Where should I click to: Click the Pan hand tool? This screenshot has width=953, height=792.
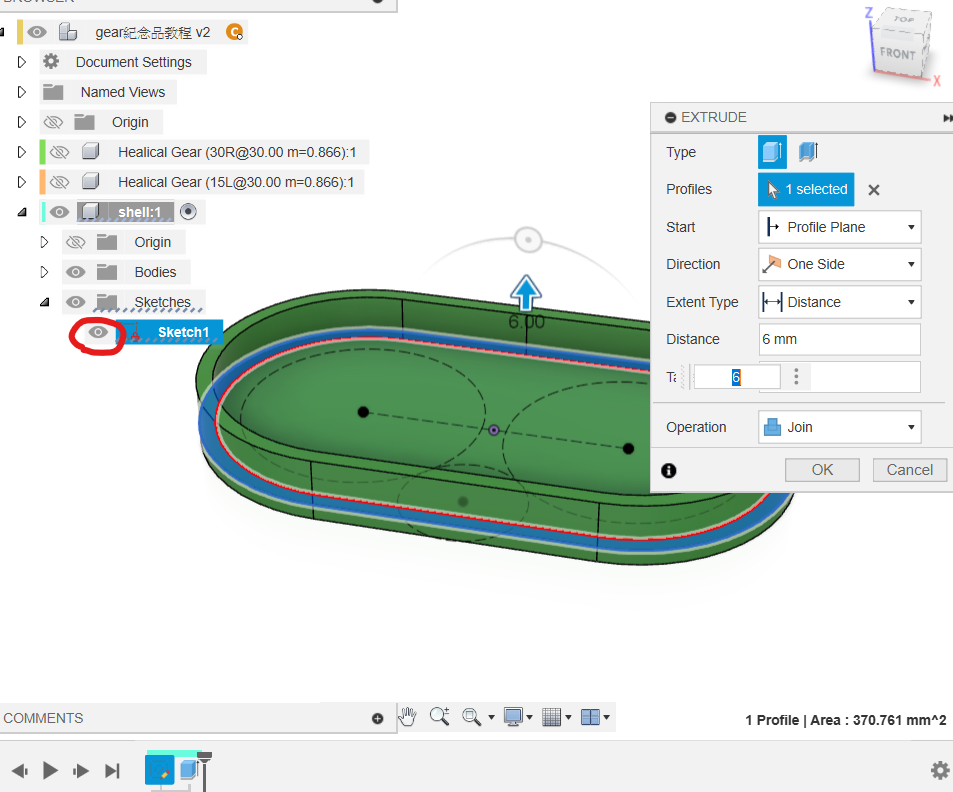[x=407, y=716]
